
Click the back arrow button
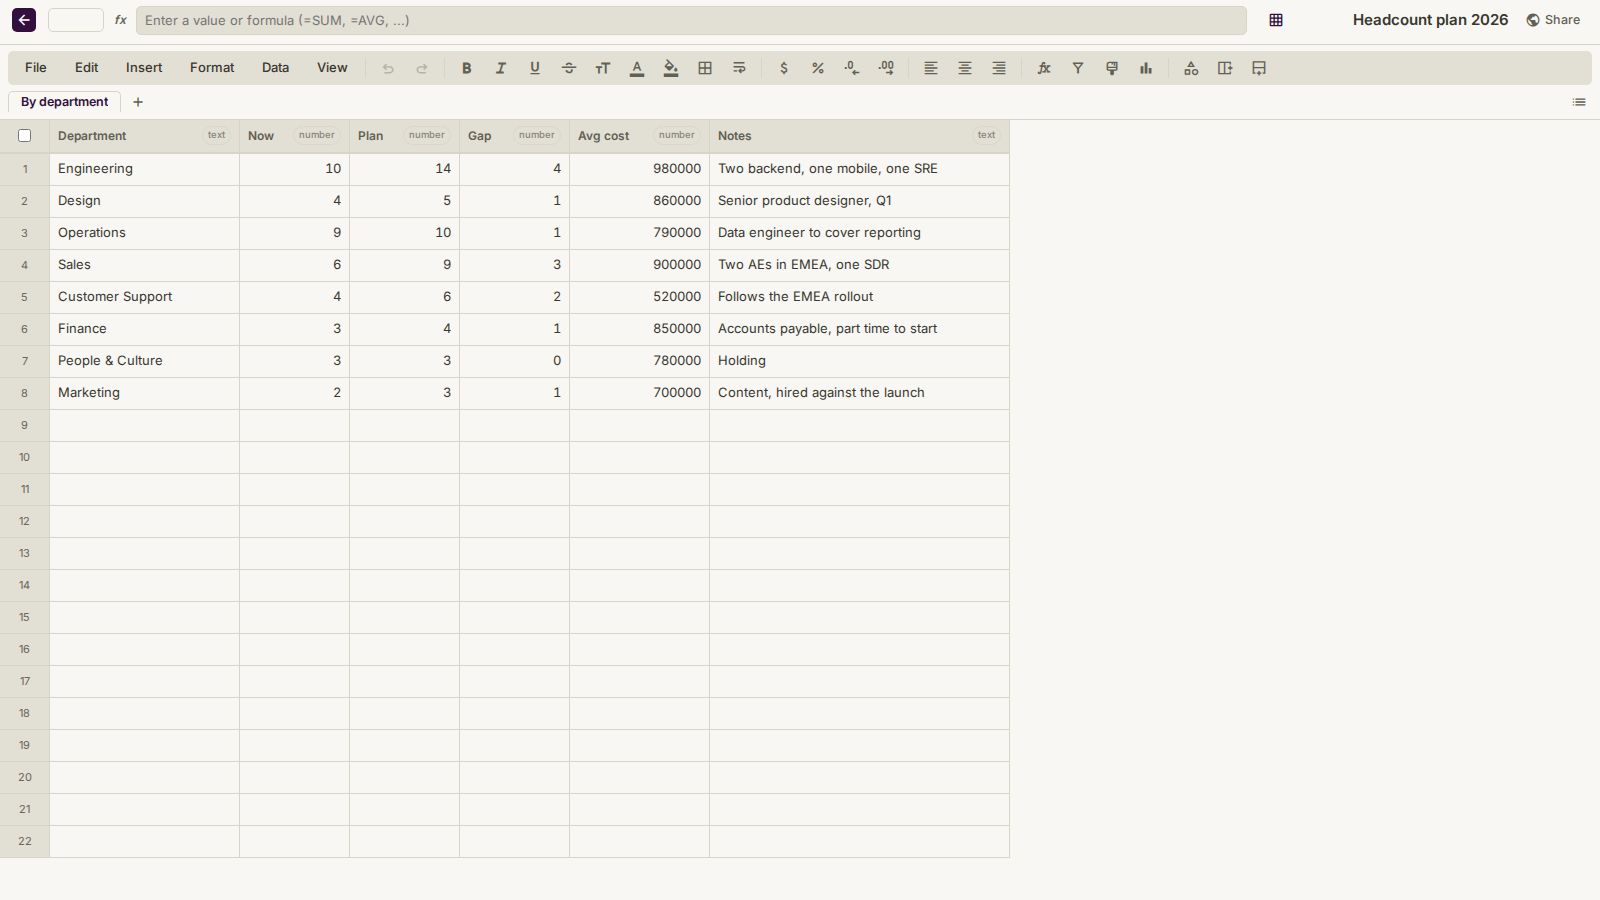[24, 20]
